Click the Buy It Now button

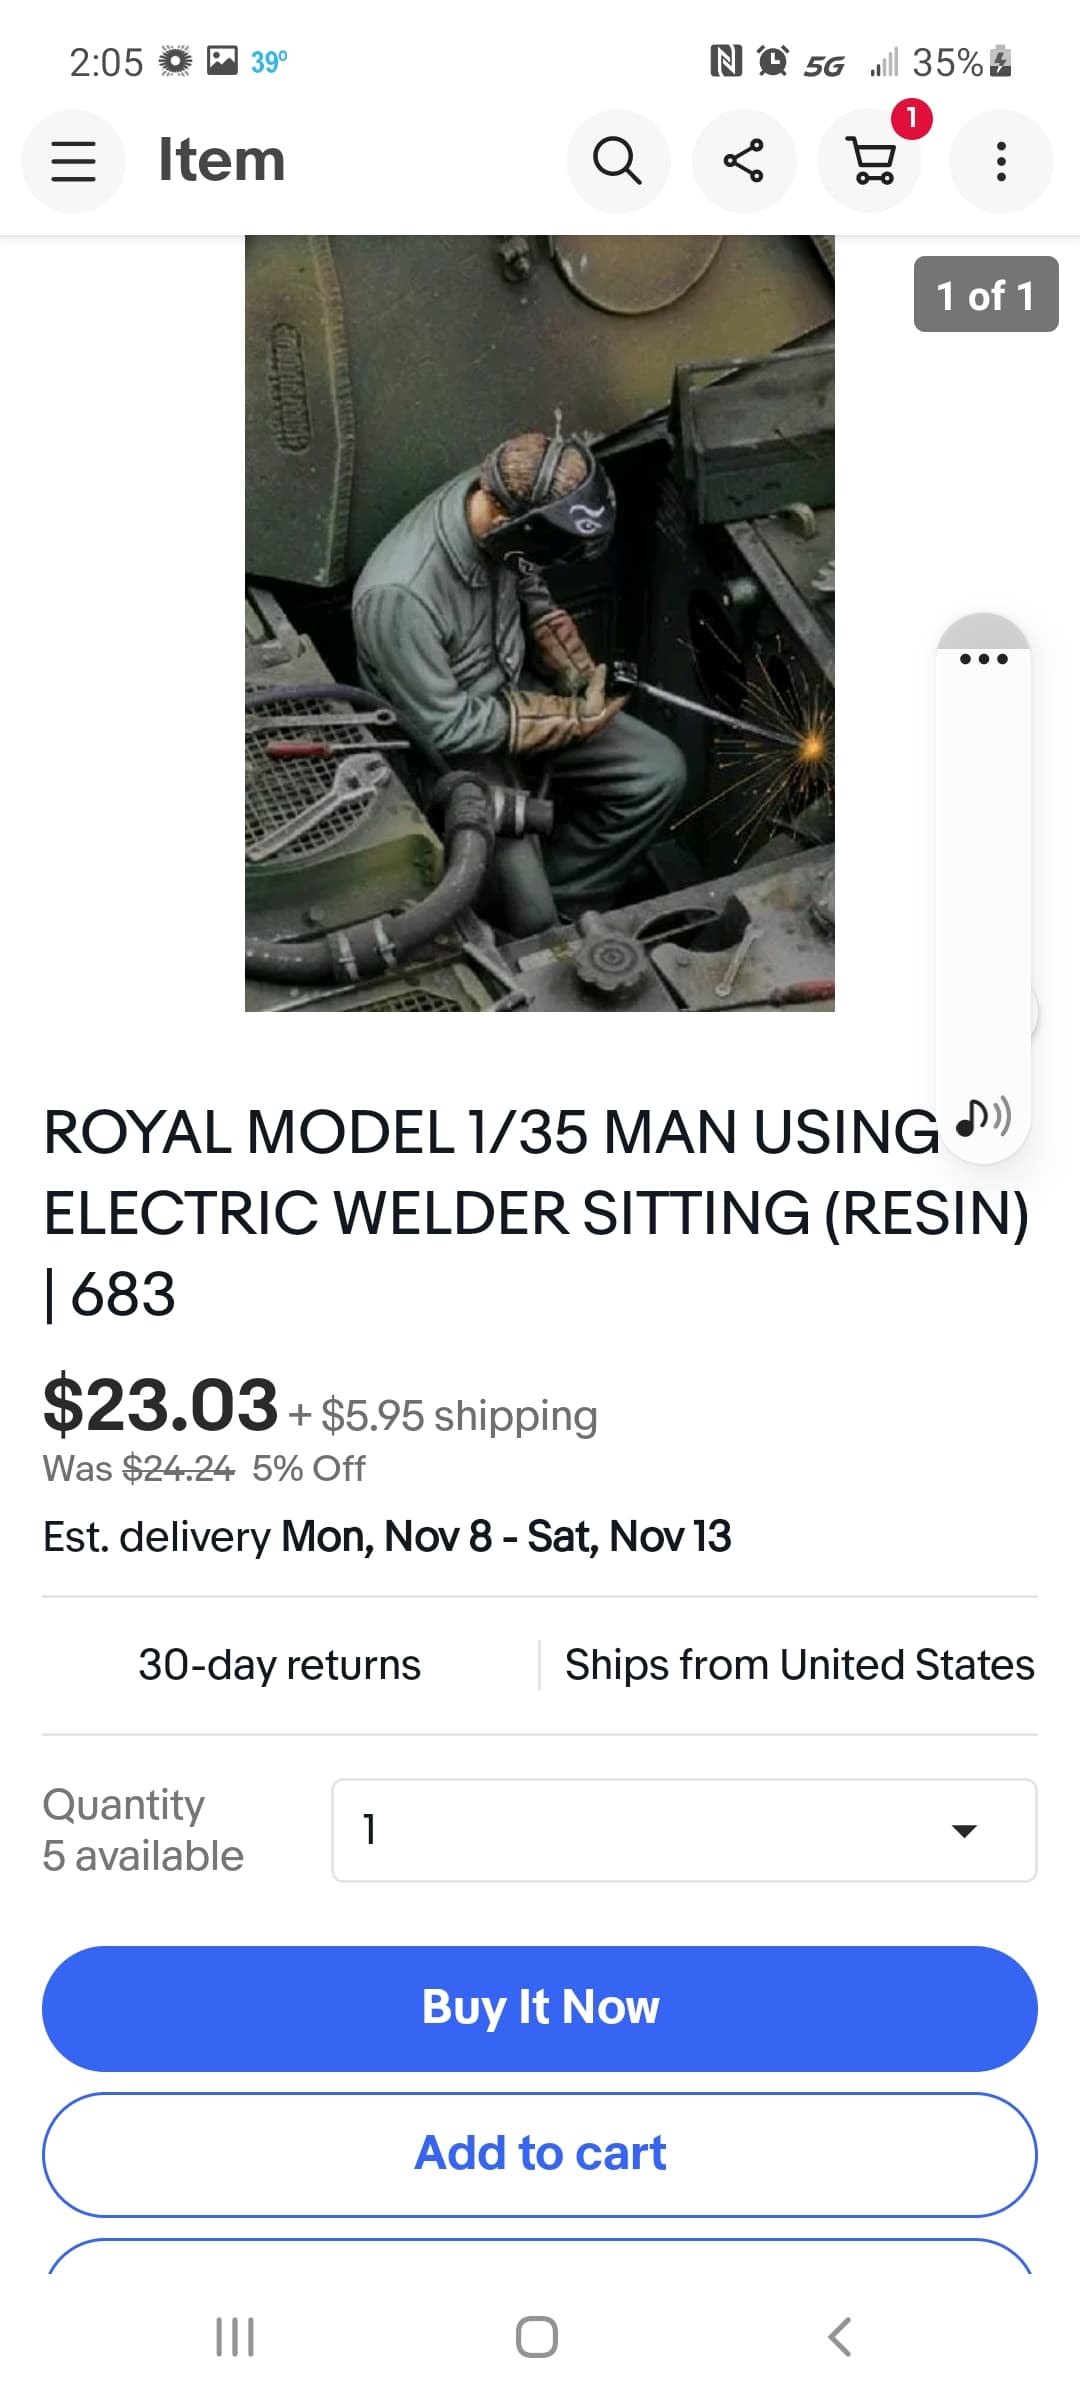[x=540, y=2008]
